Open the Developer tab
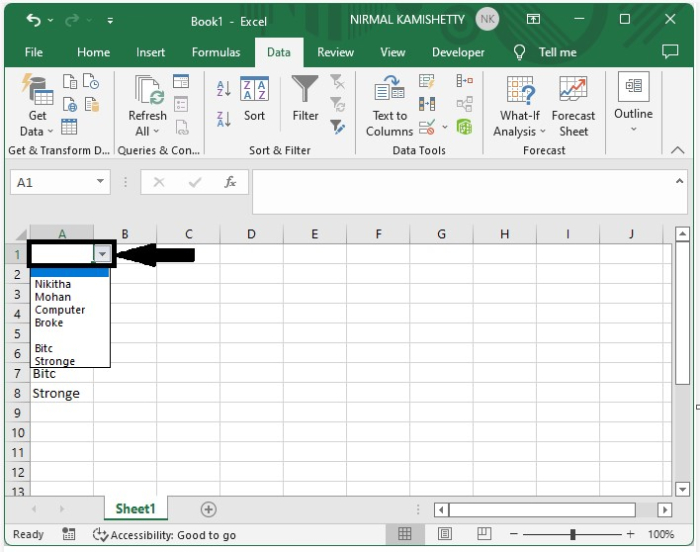The image size is (700, 552). (x=458, y=52)
